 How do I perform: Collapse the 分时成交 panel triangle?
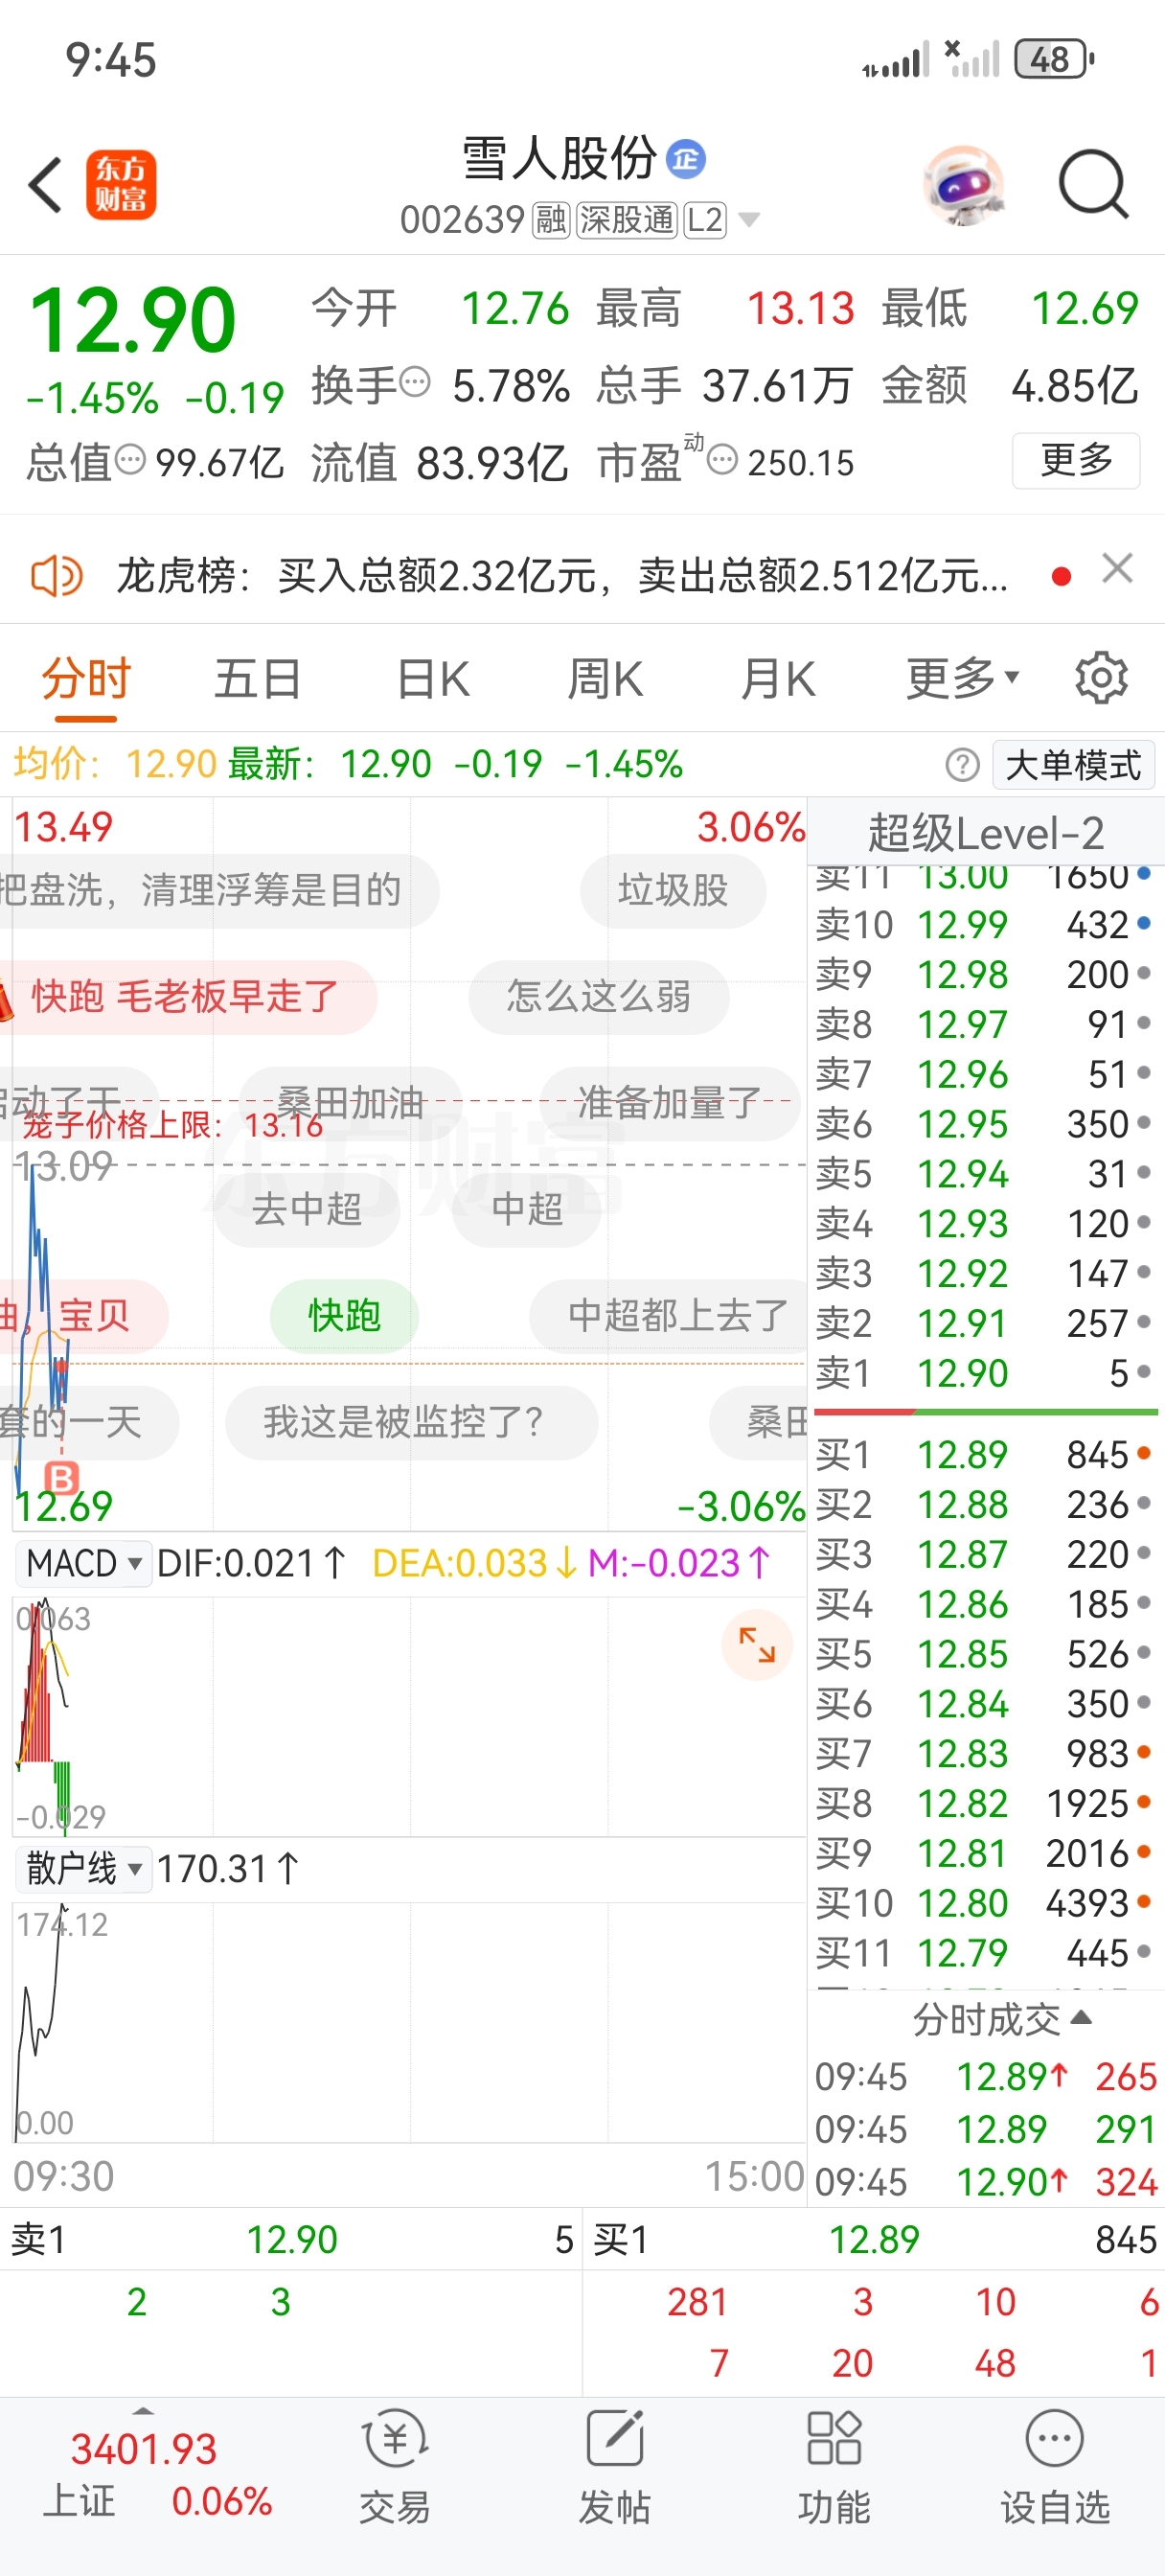click(x=1080, y=2017)
